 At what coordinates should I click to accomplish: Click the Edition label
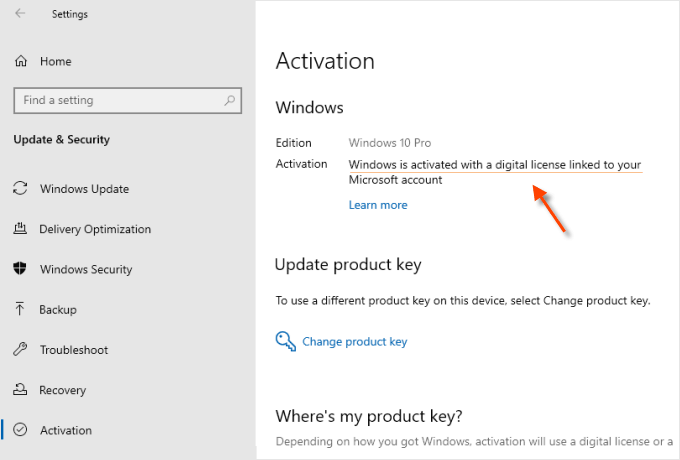click(294, 143)
